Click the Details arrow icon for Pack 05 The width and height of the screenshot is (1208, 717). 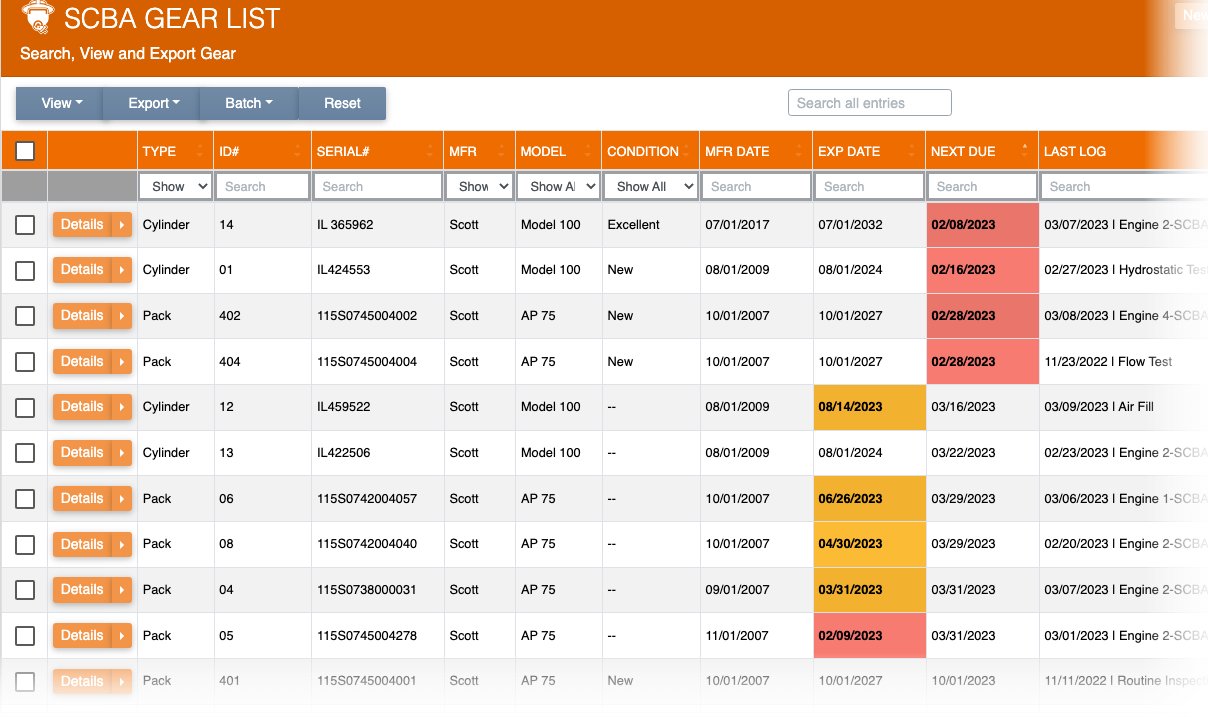[x=122, y=636]
